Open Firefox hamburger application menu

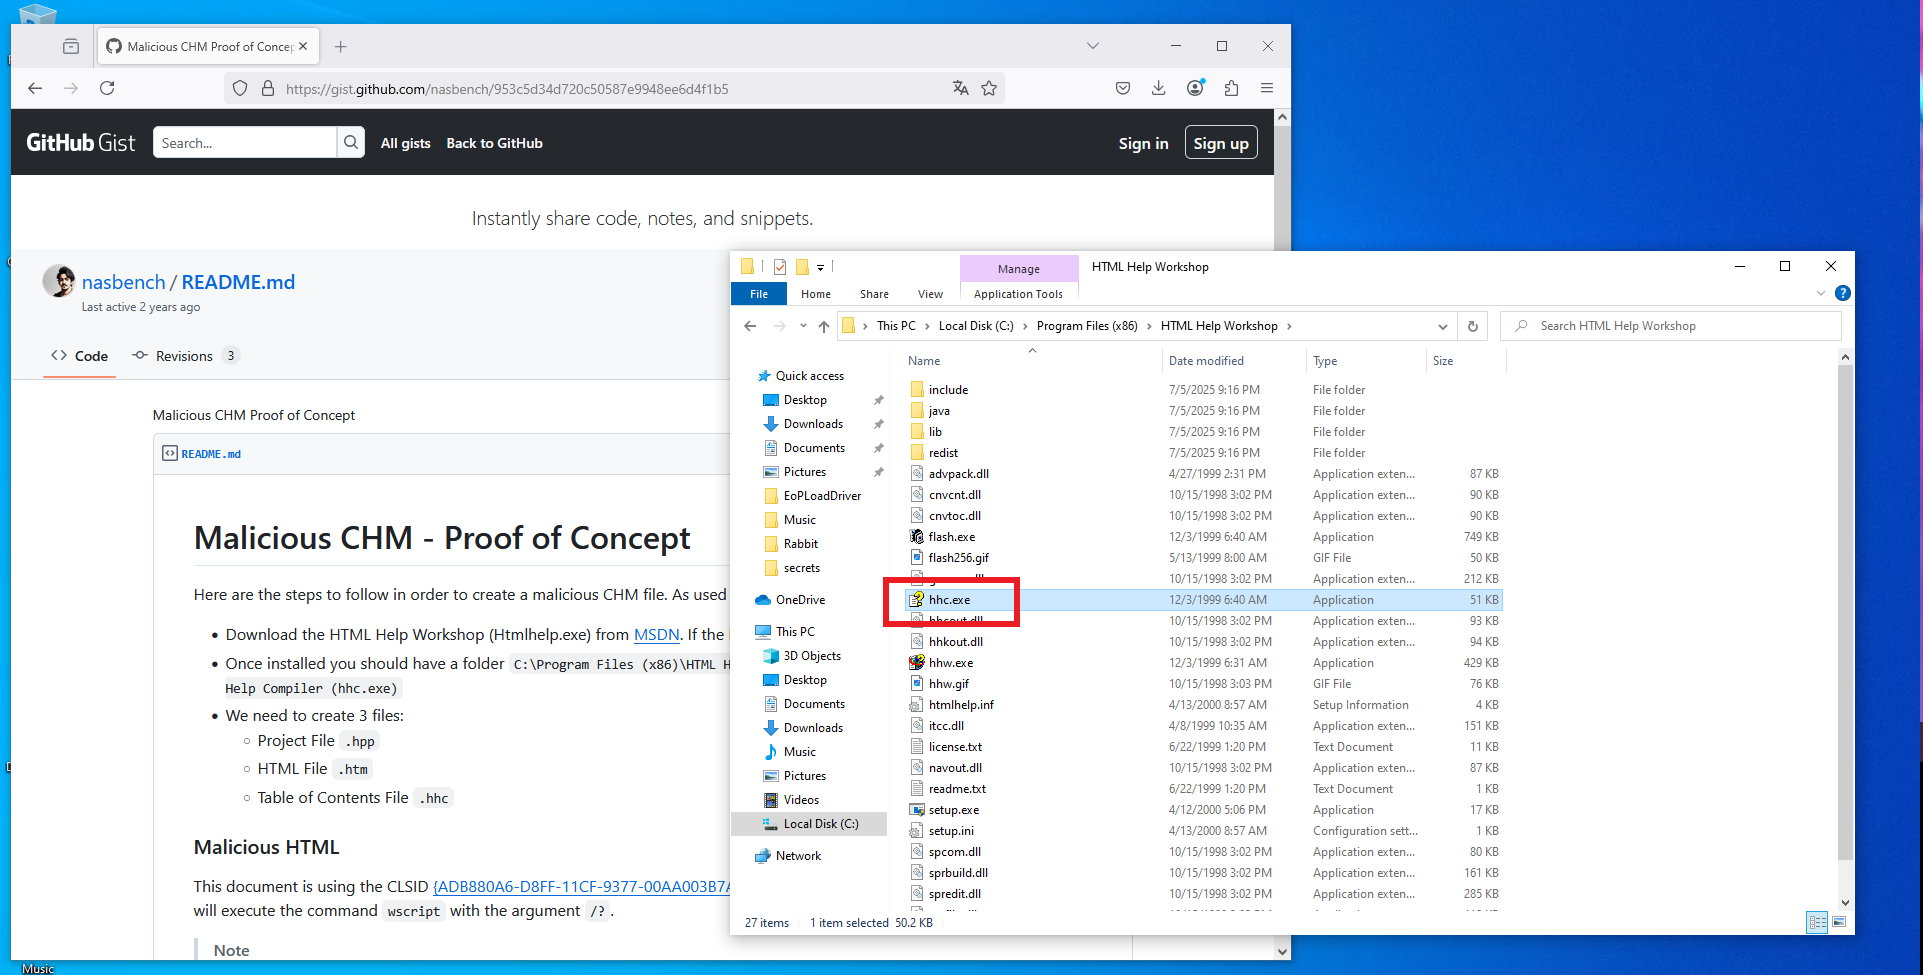1267,88
